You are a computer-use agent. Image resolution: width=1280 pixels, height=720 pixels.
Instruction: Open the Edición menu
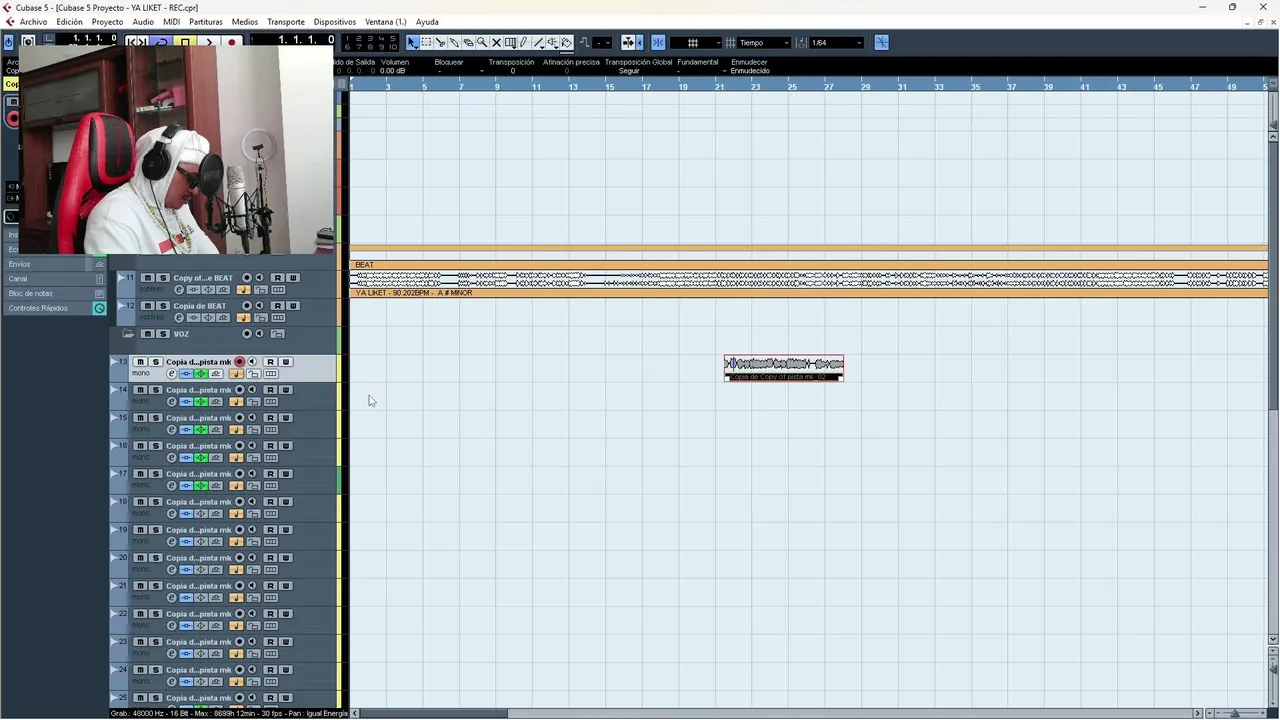coord(69,22)
